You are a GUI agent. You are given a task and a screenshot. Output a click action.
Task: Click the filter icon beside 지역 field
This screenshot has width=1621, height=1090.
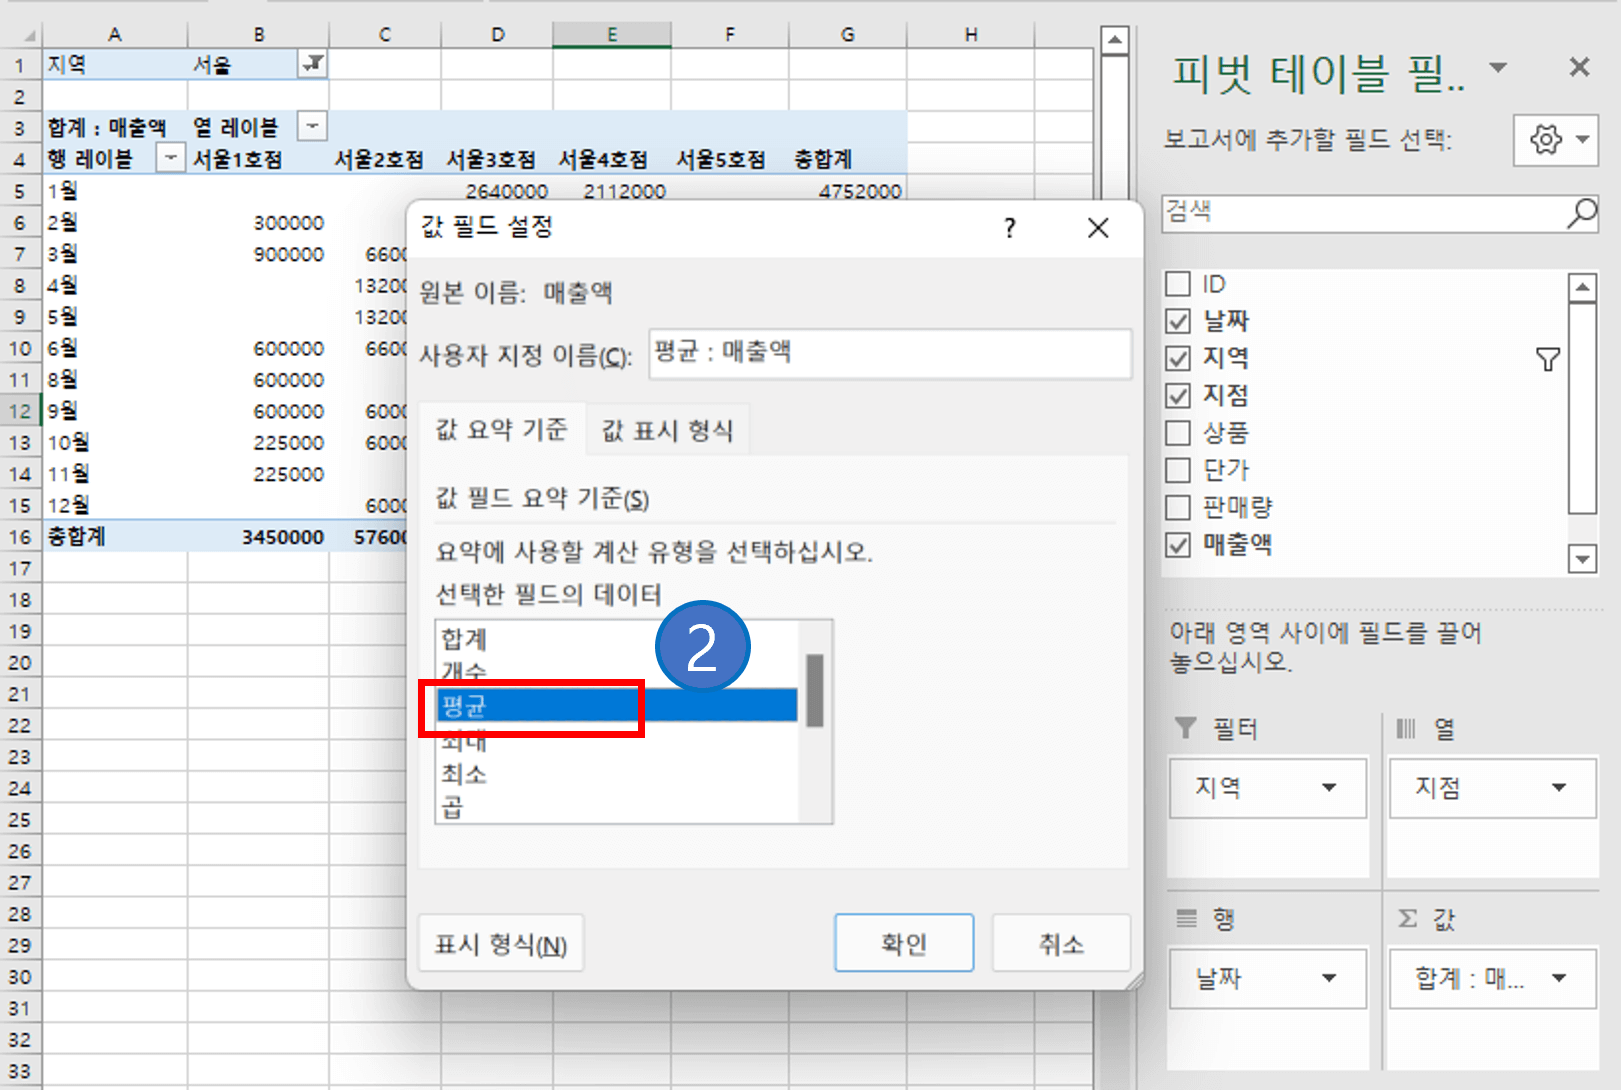point(1549,357)
